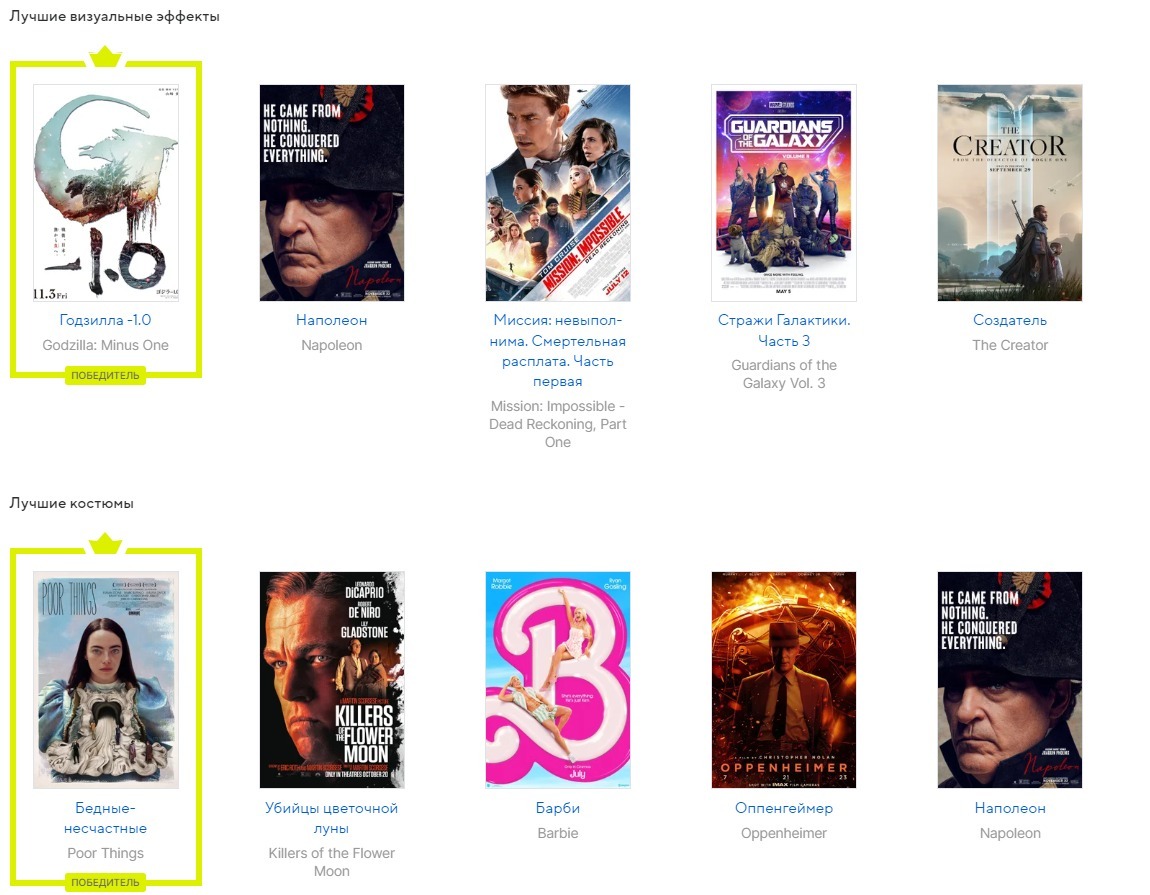Image resolution: width=1150 pixels, height=895 pixels.
Task: Open the Годзилла -1.0 title link
Action: (x=106, y=320)
